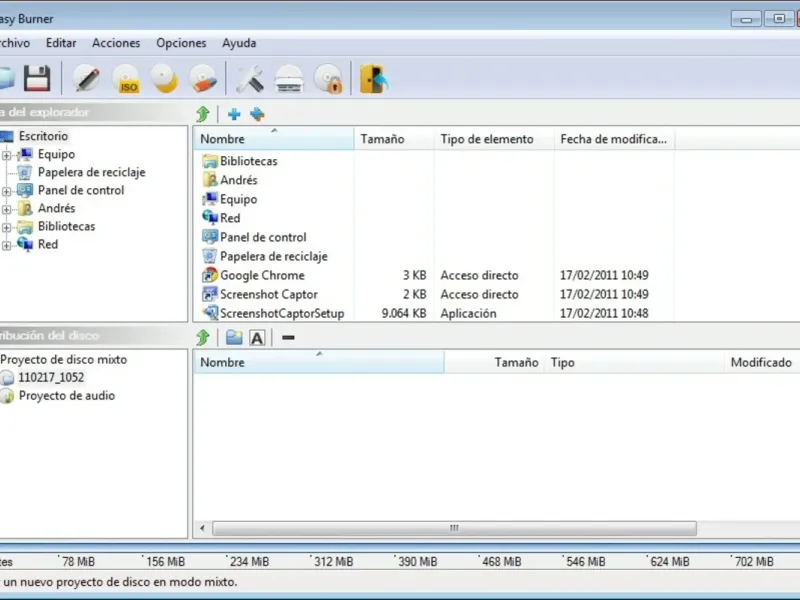Image resolution: width=800 pixels, height=600 pixels.
Task: Open the Opciones menu
Action: pos(181,43)
